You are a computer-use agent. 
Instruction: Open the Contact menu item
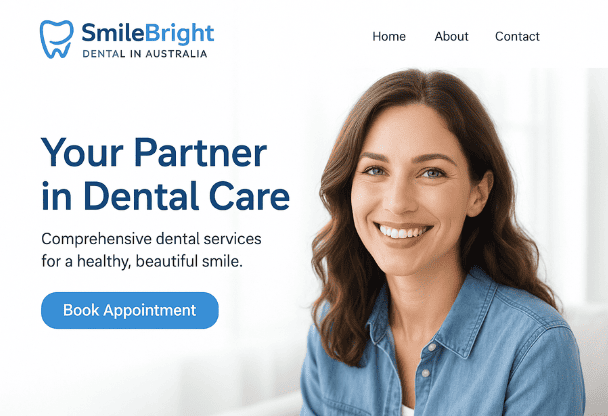[x=517, y=36]
